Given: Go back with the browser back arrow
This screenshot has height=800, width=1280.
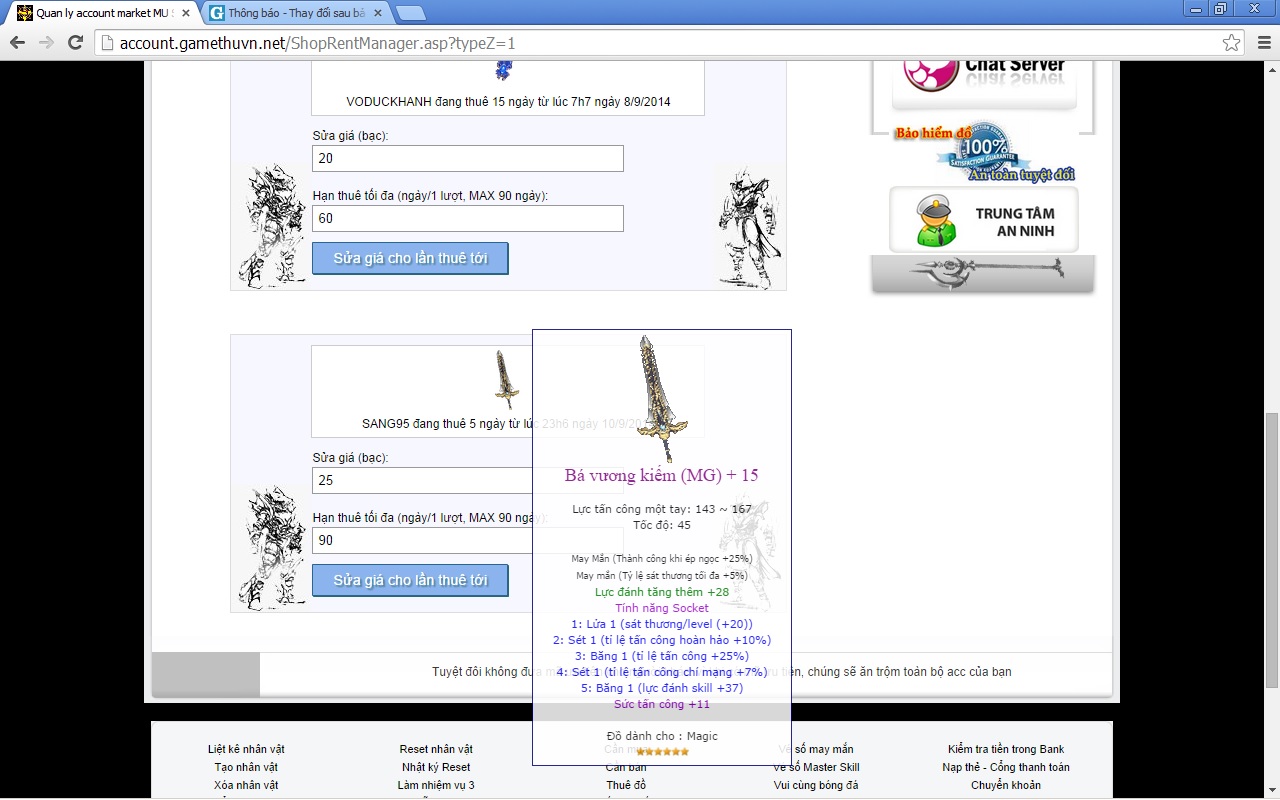Looking at the screenshot, I should click(17, 43).
